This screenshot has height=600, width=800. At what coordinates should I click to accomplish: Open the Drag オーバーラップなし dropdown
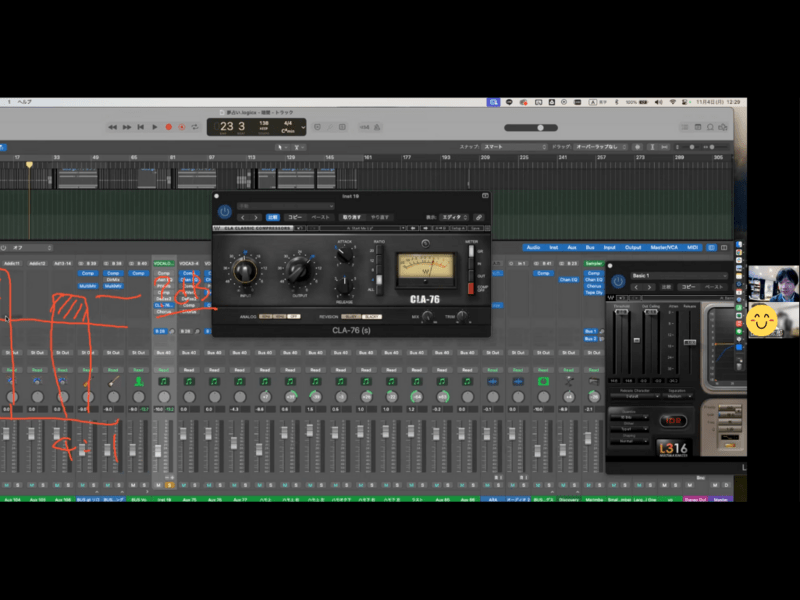598,147
